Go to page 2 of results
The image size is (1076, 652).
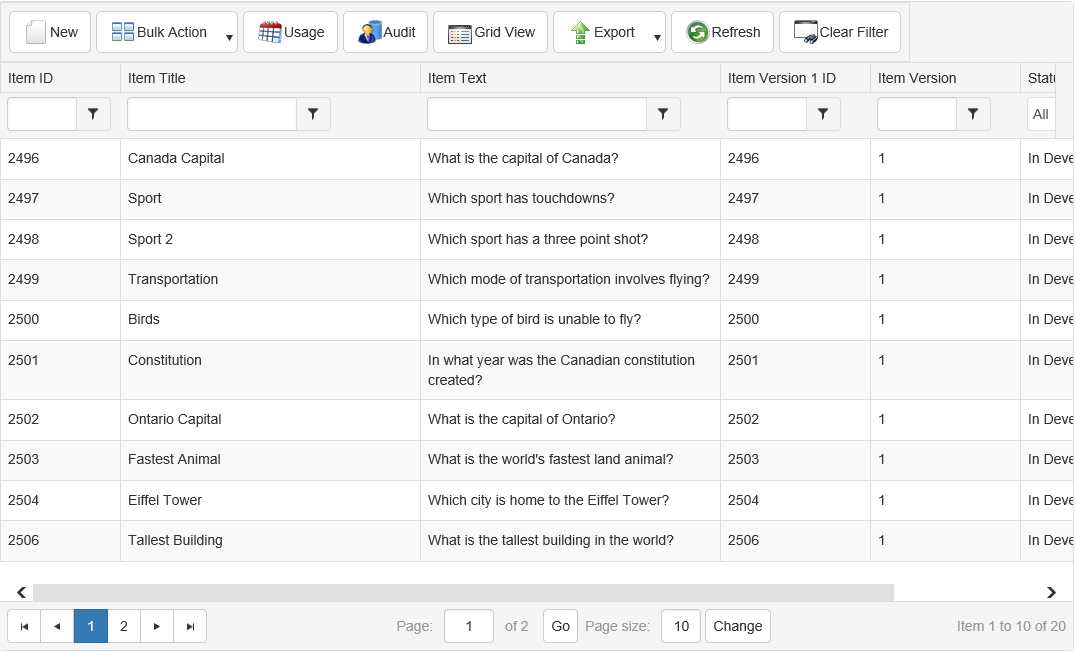(x=124, y=626)
